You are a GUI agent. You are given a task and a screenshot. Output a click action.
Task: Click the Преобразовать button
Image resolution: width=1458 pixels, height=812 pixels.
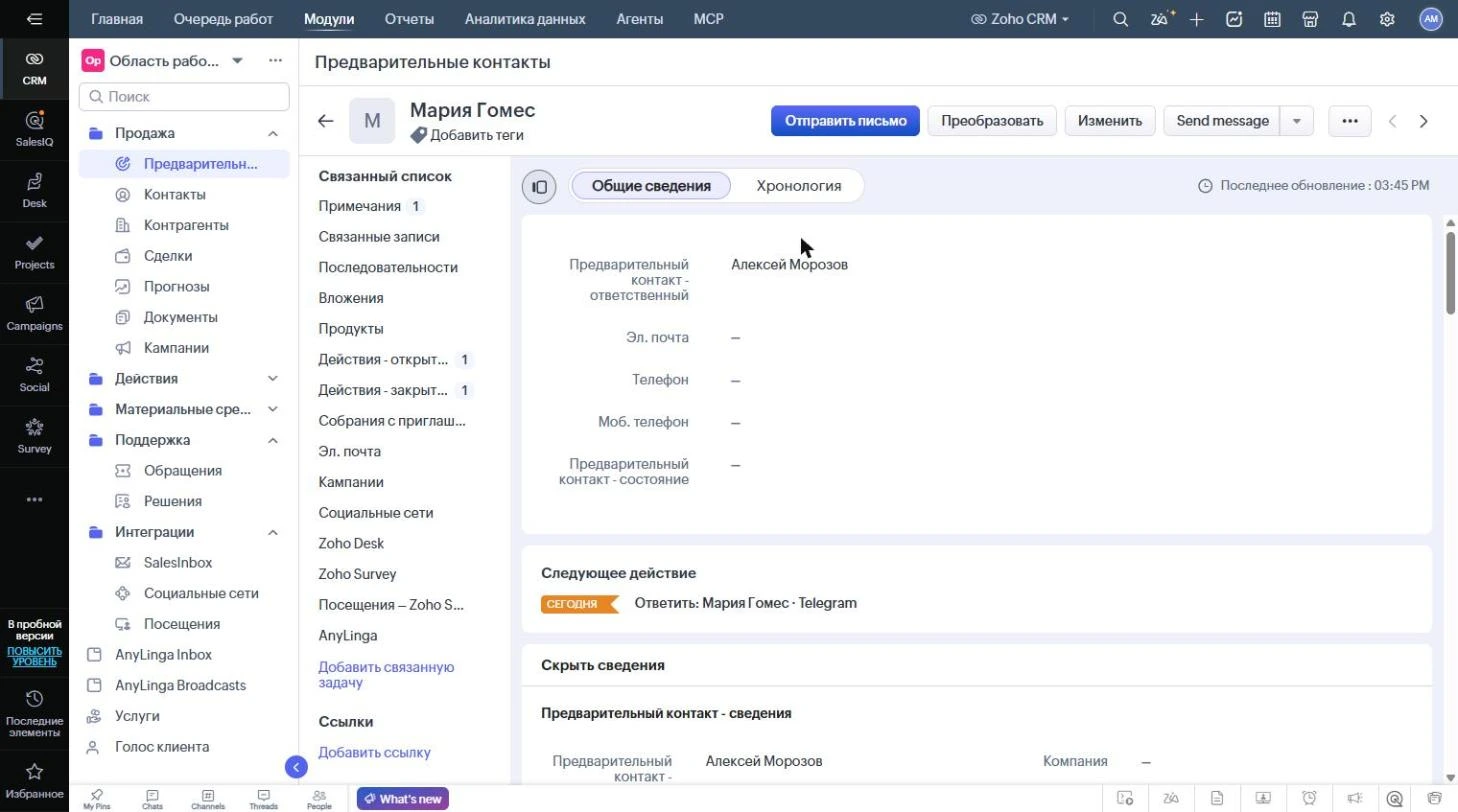pos(992,121)
